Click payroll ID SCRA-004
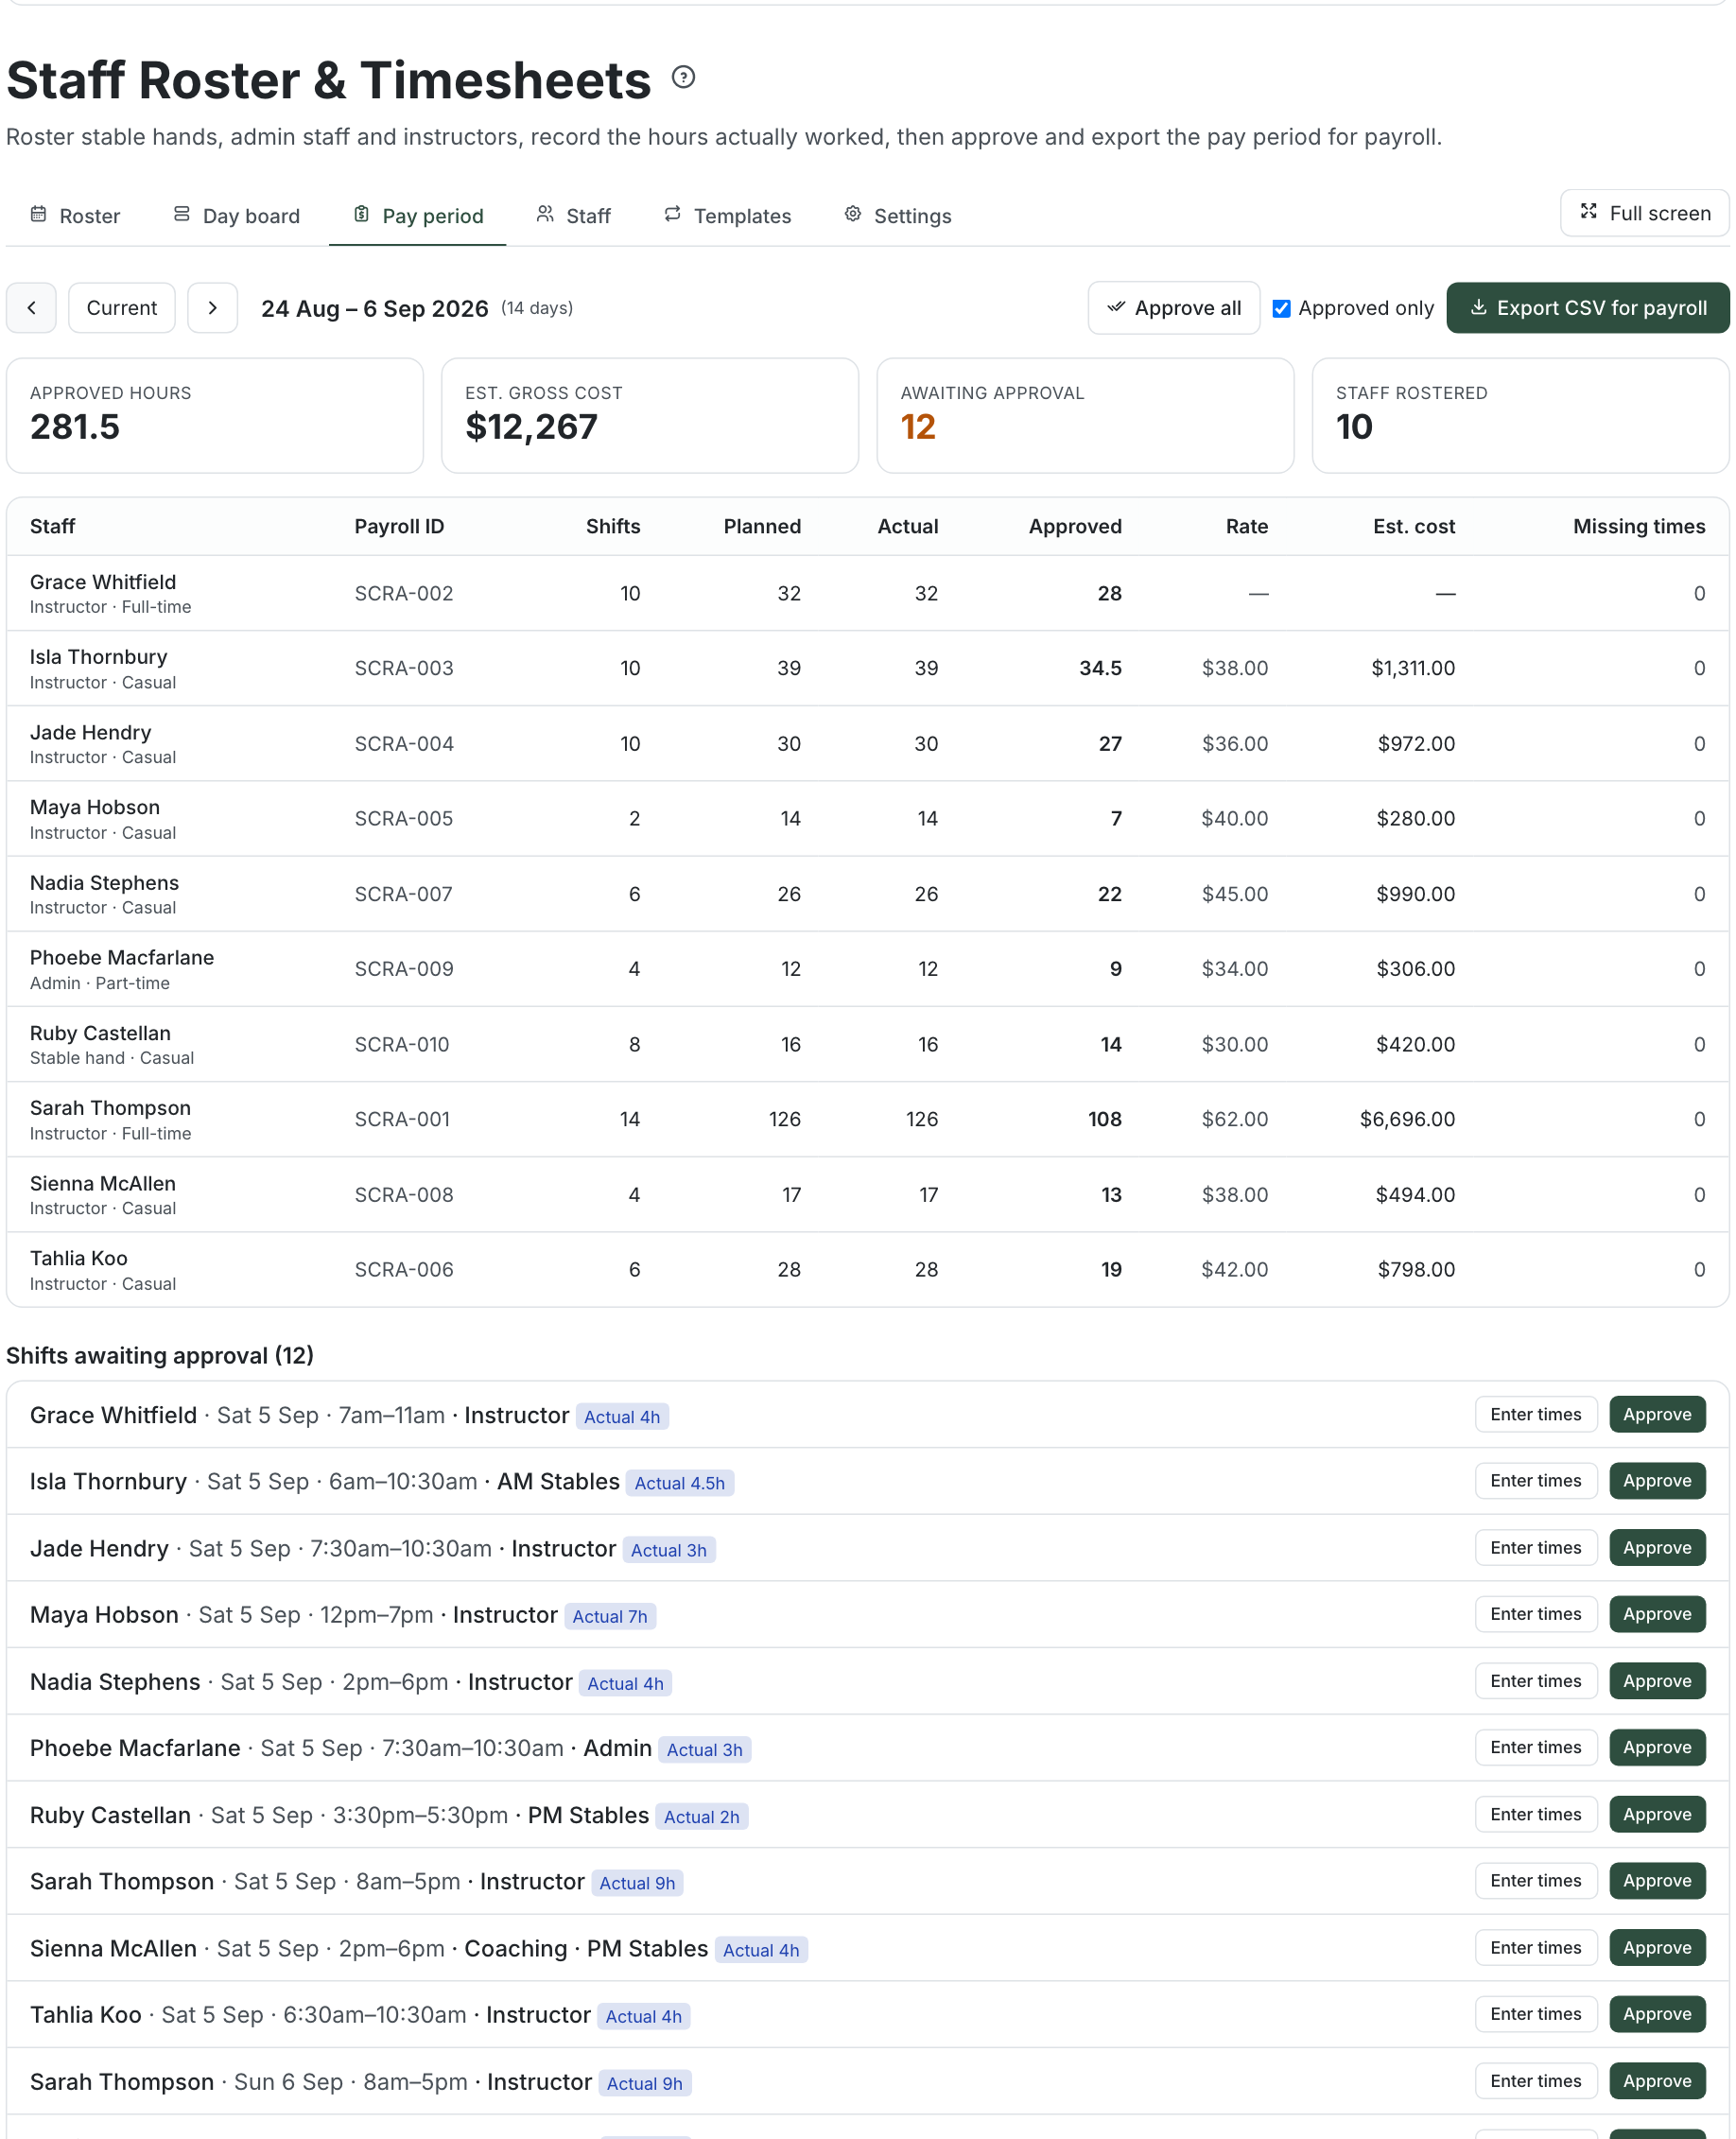This screenshot has width=1736, height=2139. [x=404, y=744]
